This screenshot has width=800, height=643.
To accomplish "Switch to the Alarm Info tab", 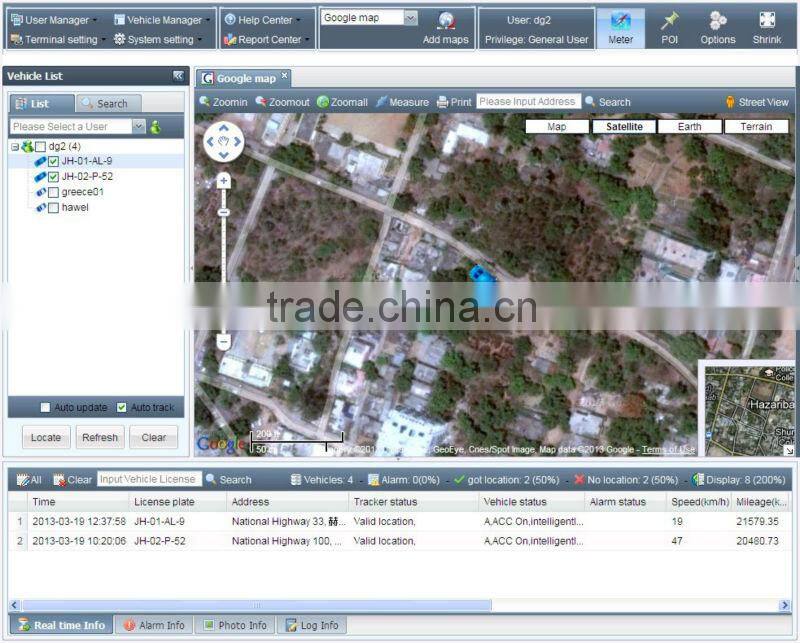I will (155, 624).
